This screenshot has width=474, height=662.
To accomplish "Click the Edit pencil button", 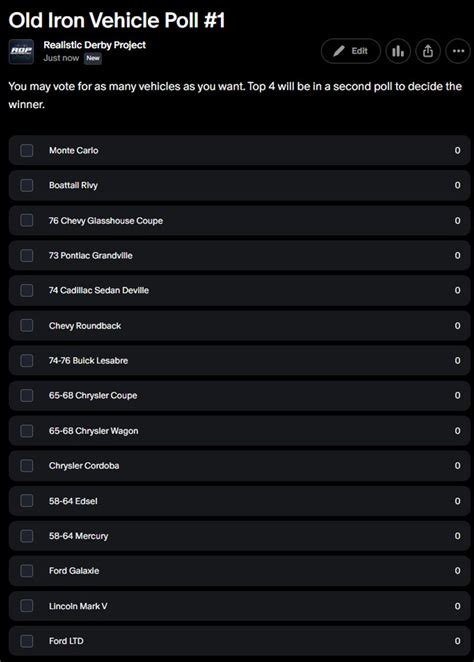I will (x=351, y=51).
